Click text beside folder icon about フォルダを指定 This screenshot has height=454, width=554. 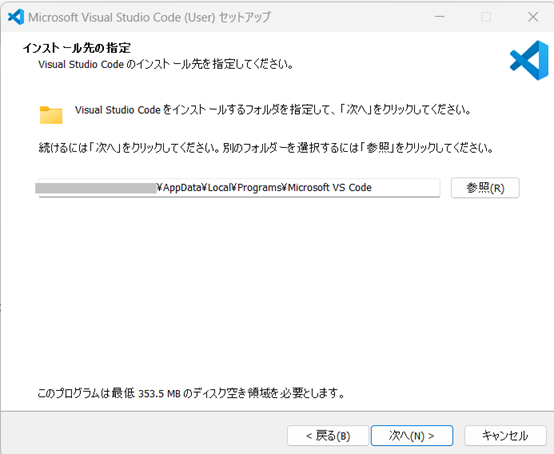pos(273,110)
